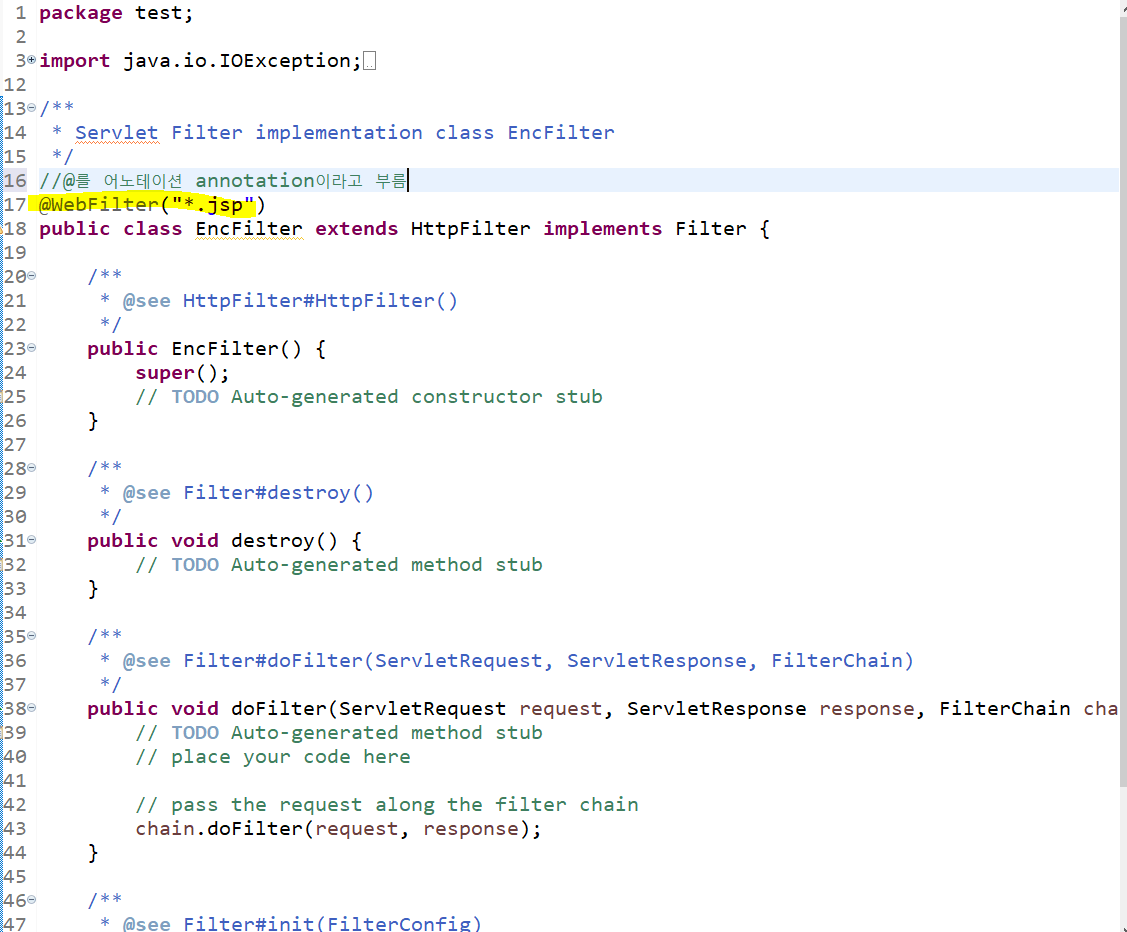The height and width of the screenshot is (932, 1127).
Task: Click the Korean annotation comment on line 16
Action: pos(223,180)
